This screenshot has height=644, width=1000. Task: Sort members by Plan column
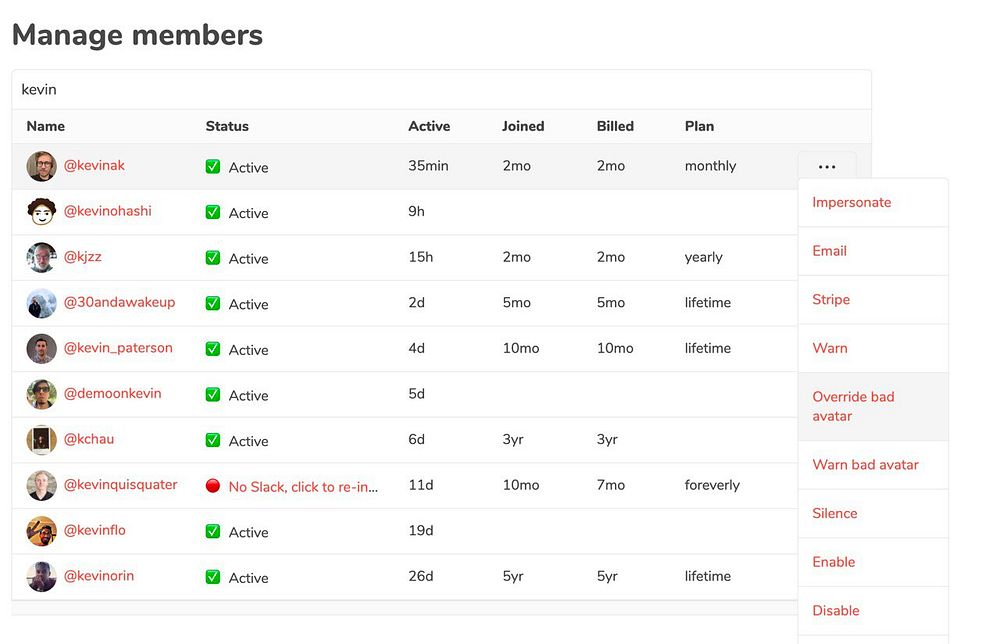pos(699,126)
